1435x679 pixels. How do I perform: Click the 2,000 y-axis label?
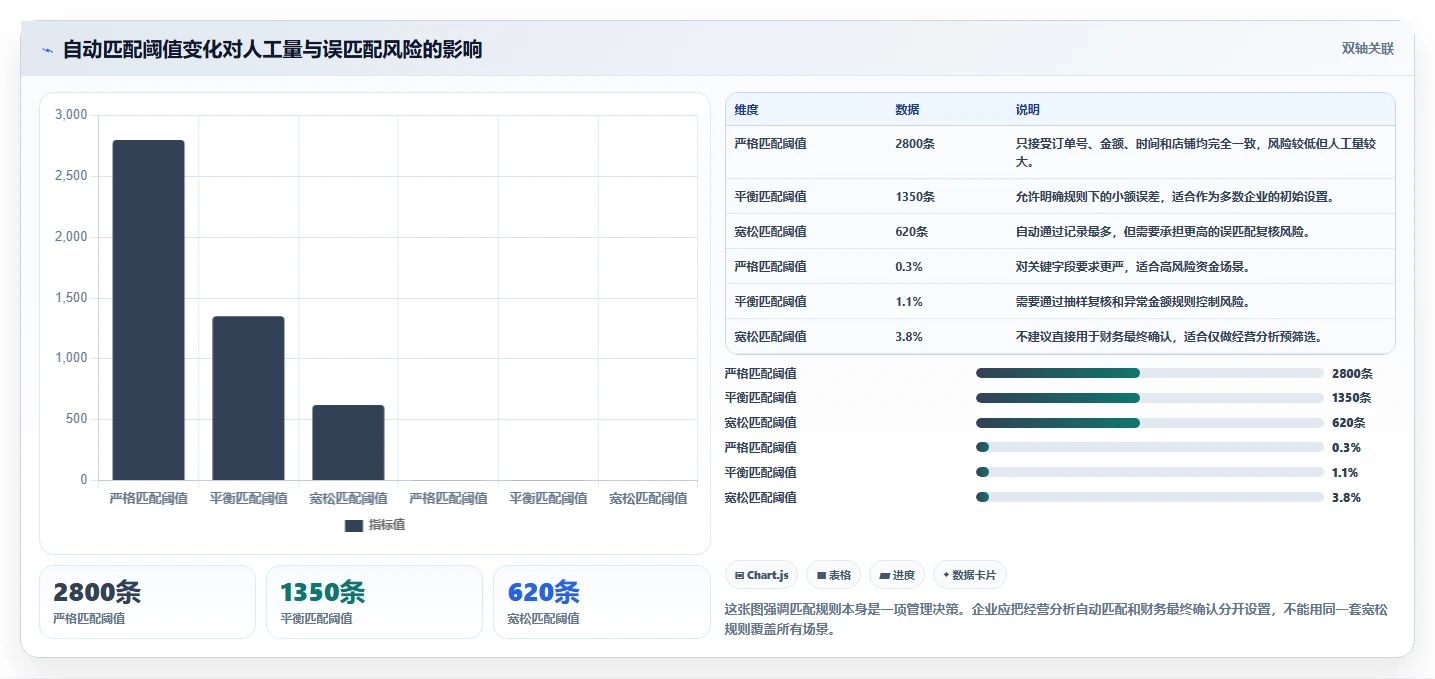70,237
